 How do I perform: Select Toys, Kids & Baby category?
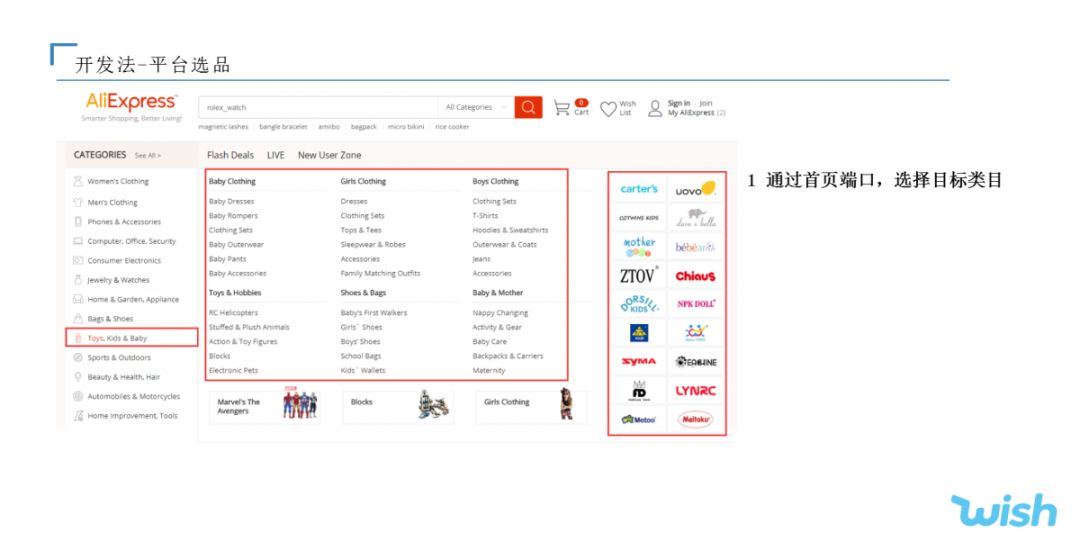point(131,337)
